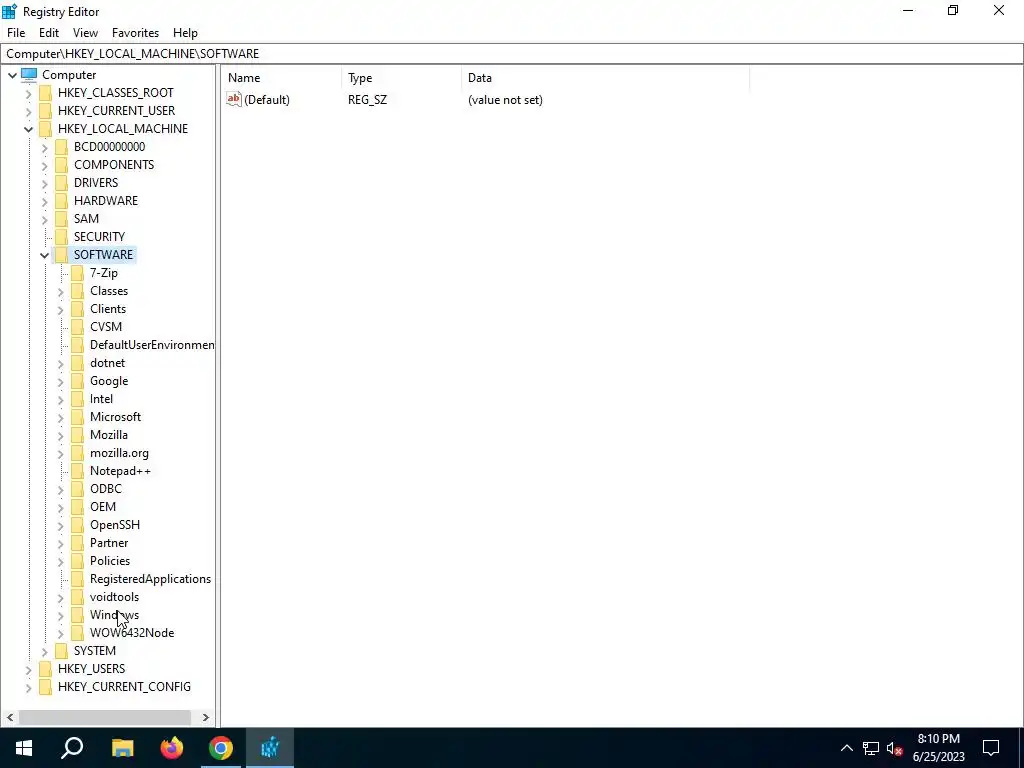Open the Windows Start menu
The height and width of the screenshot is (768, 1024).
pos(24,748)
